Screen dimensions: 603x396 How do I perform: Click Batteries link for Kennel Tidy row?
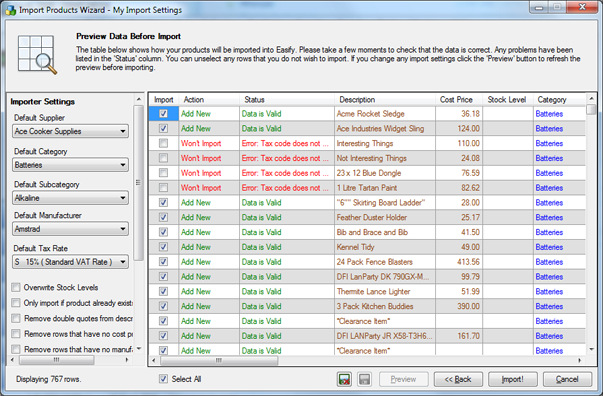pos(549,247)
